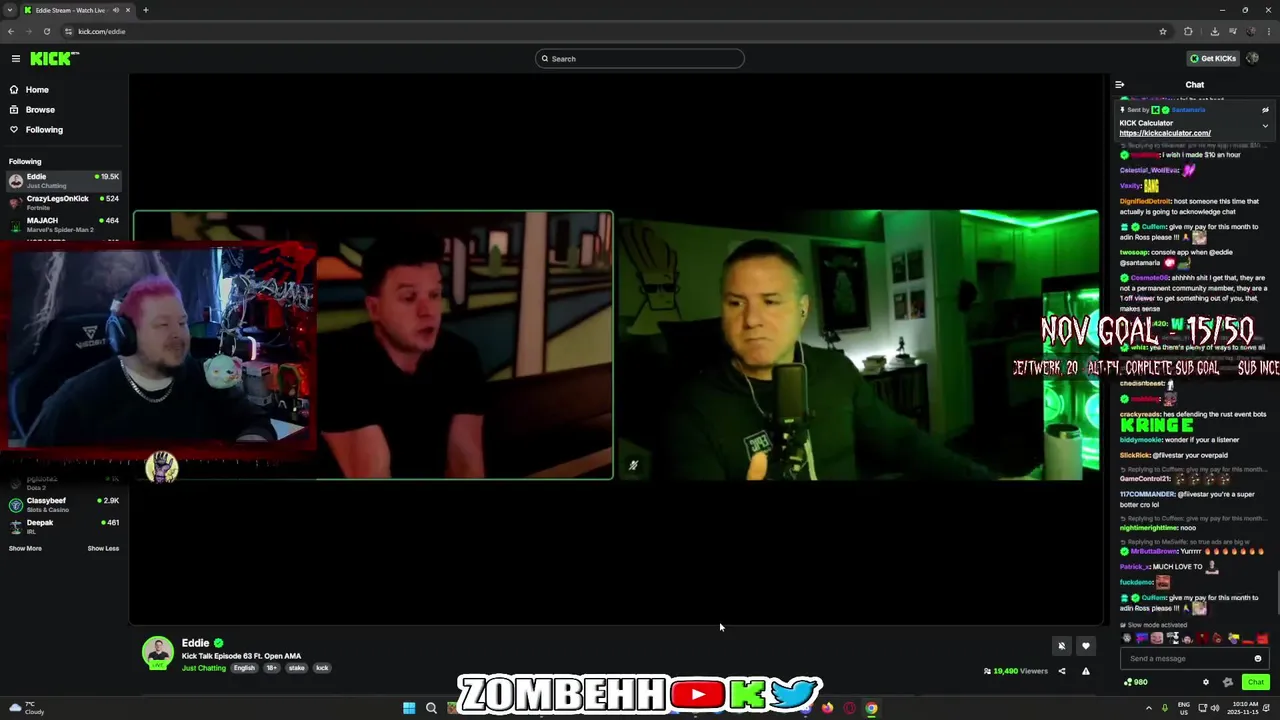Hide the pinned message

1265,110
